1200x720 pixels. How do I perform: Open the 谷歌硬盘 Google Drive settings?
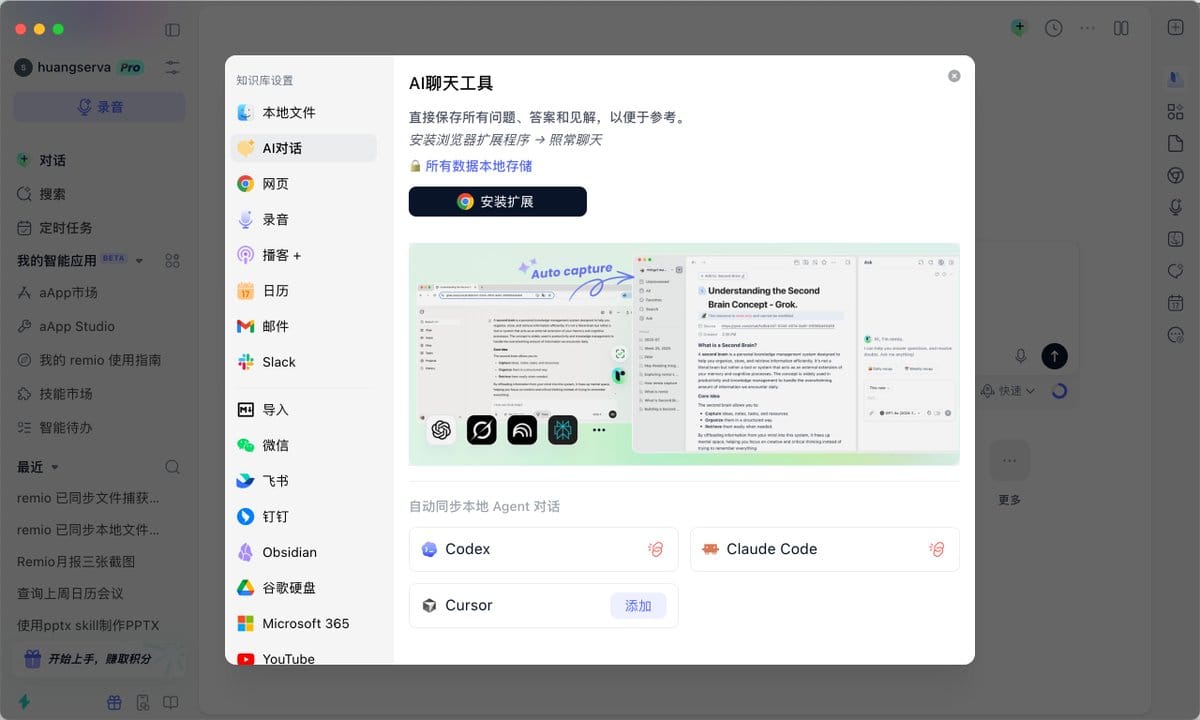(x=304, y=588)
